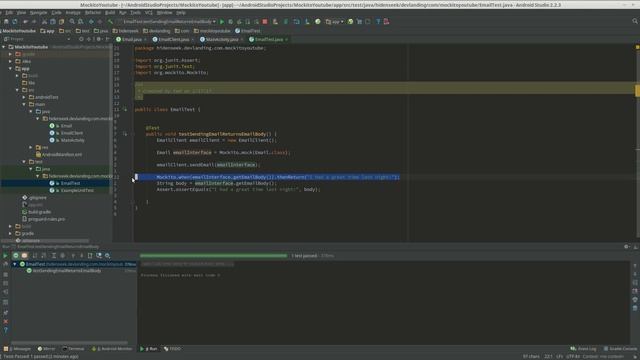Expand the .idea folder
The height and width of the screenshot is (360, 640).
(x=11, y=61)
